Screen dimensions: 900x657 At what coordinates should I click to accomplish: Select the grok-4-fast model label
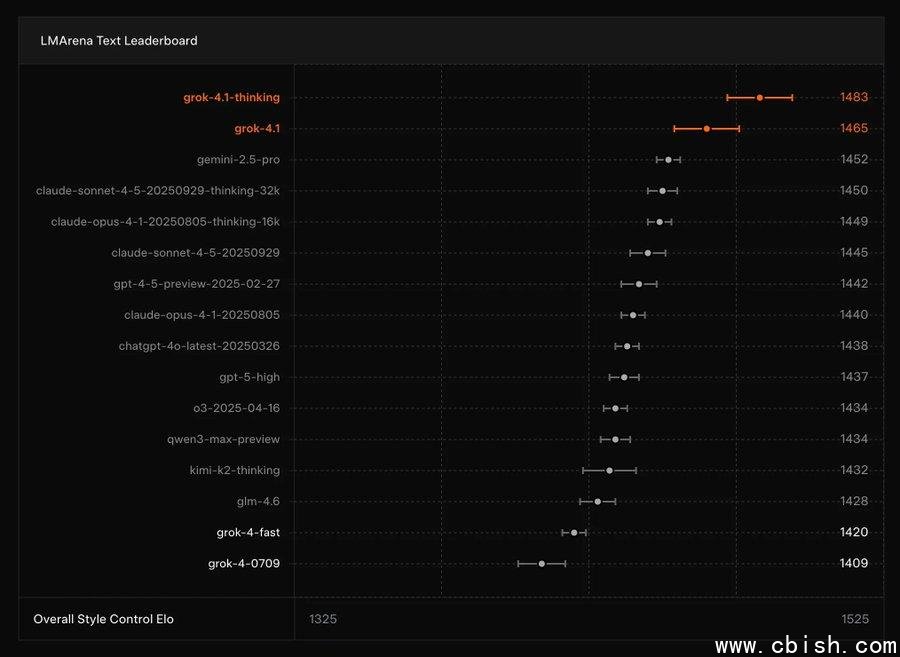point(248,532)
